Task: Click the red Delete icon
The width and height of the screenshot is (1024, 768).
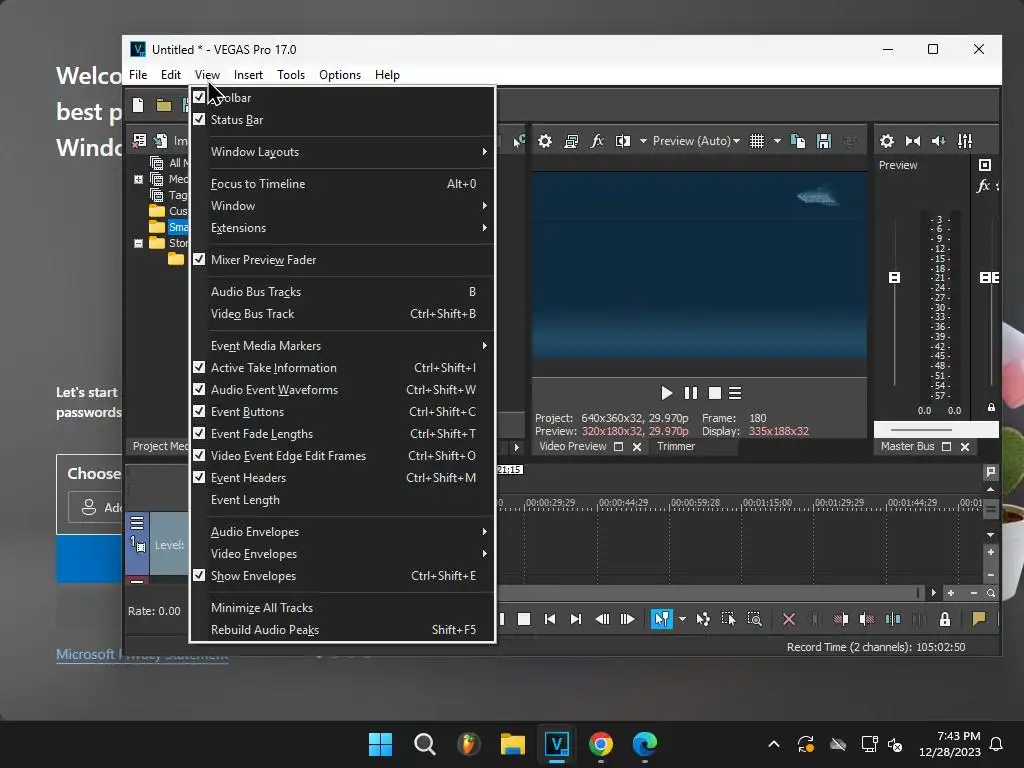Action: (x=789, y=619)
